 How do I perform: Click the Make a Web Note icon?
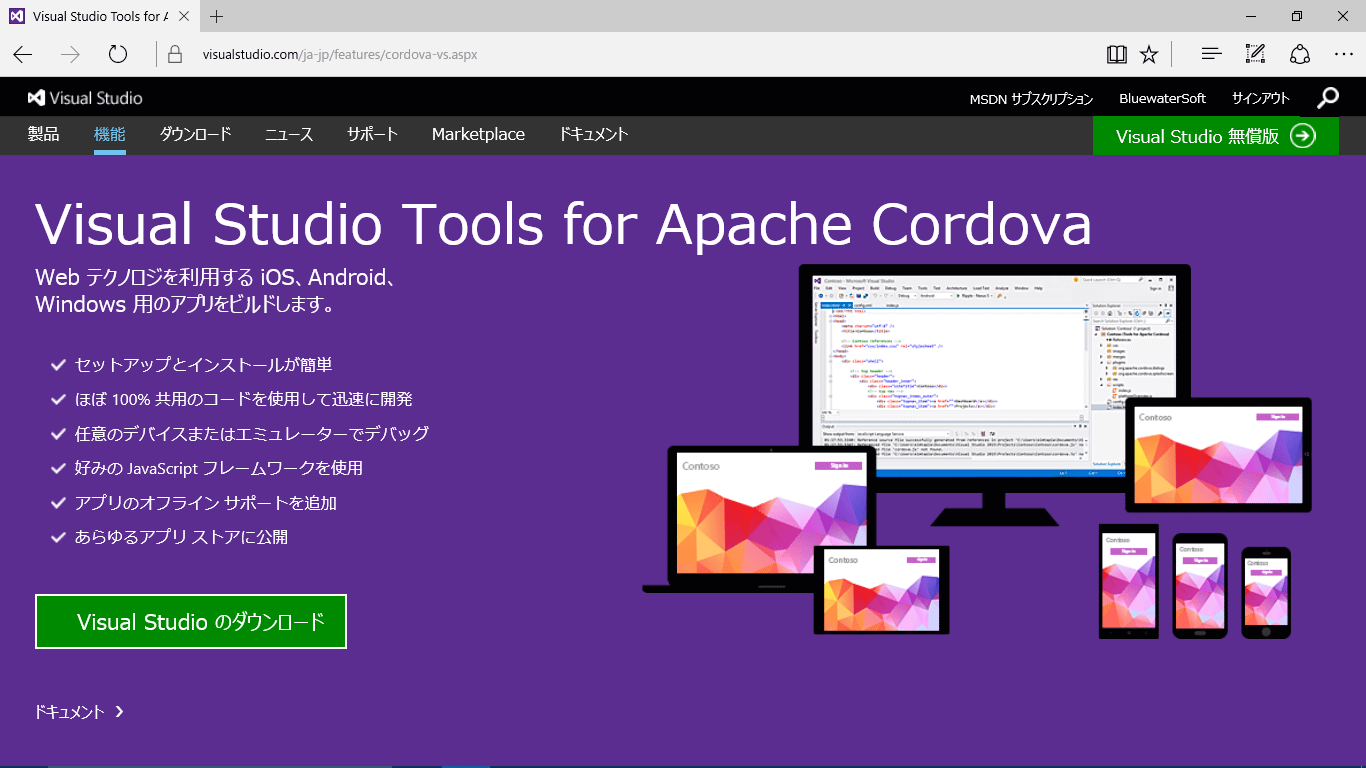point(1255,54)
